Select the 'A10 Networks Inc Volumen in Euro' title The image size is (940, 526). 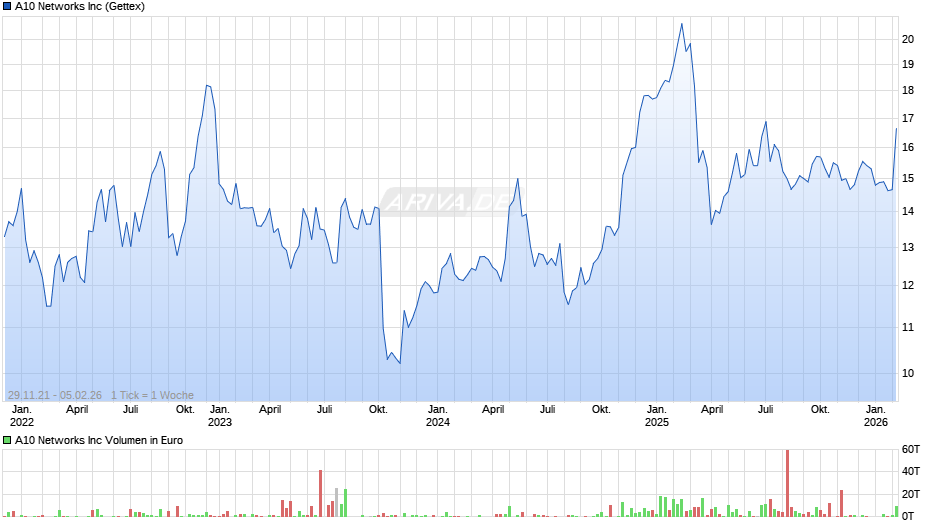99,440
